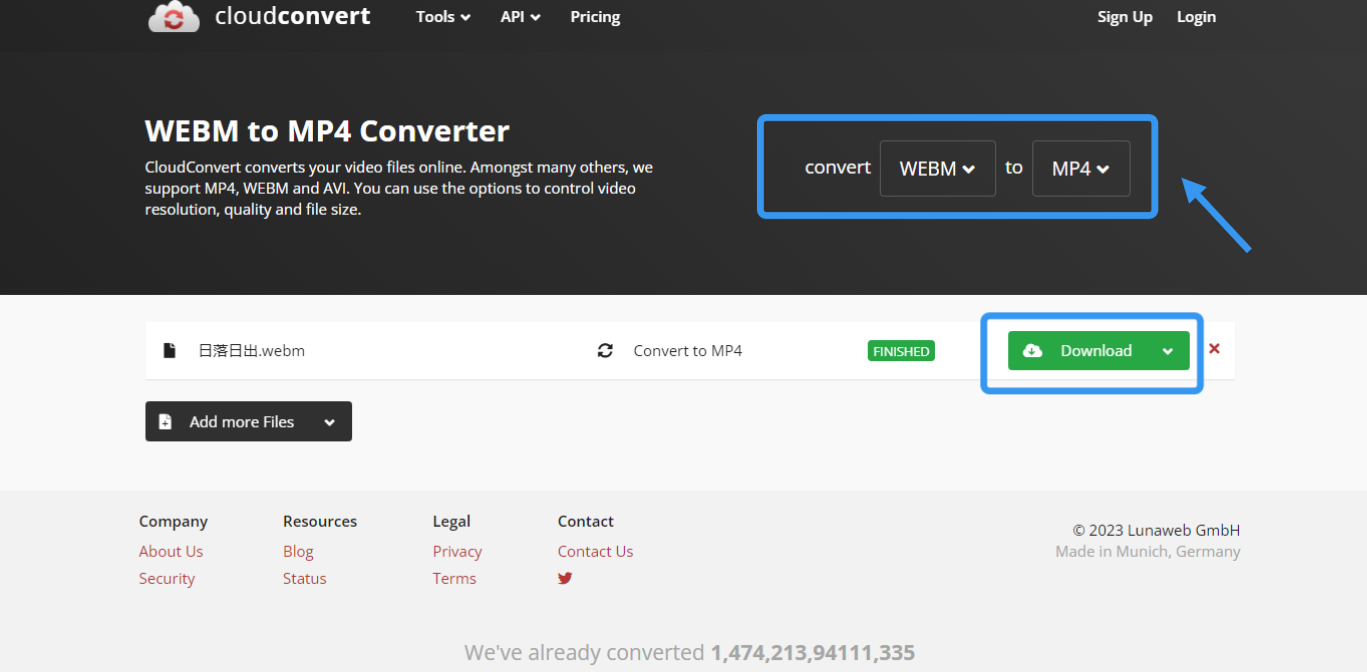
Task: Open the Security footer link
Action: (167, 578)
